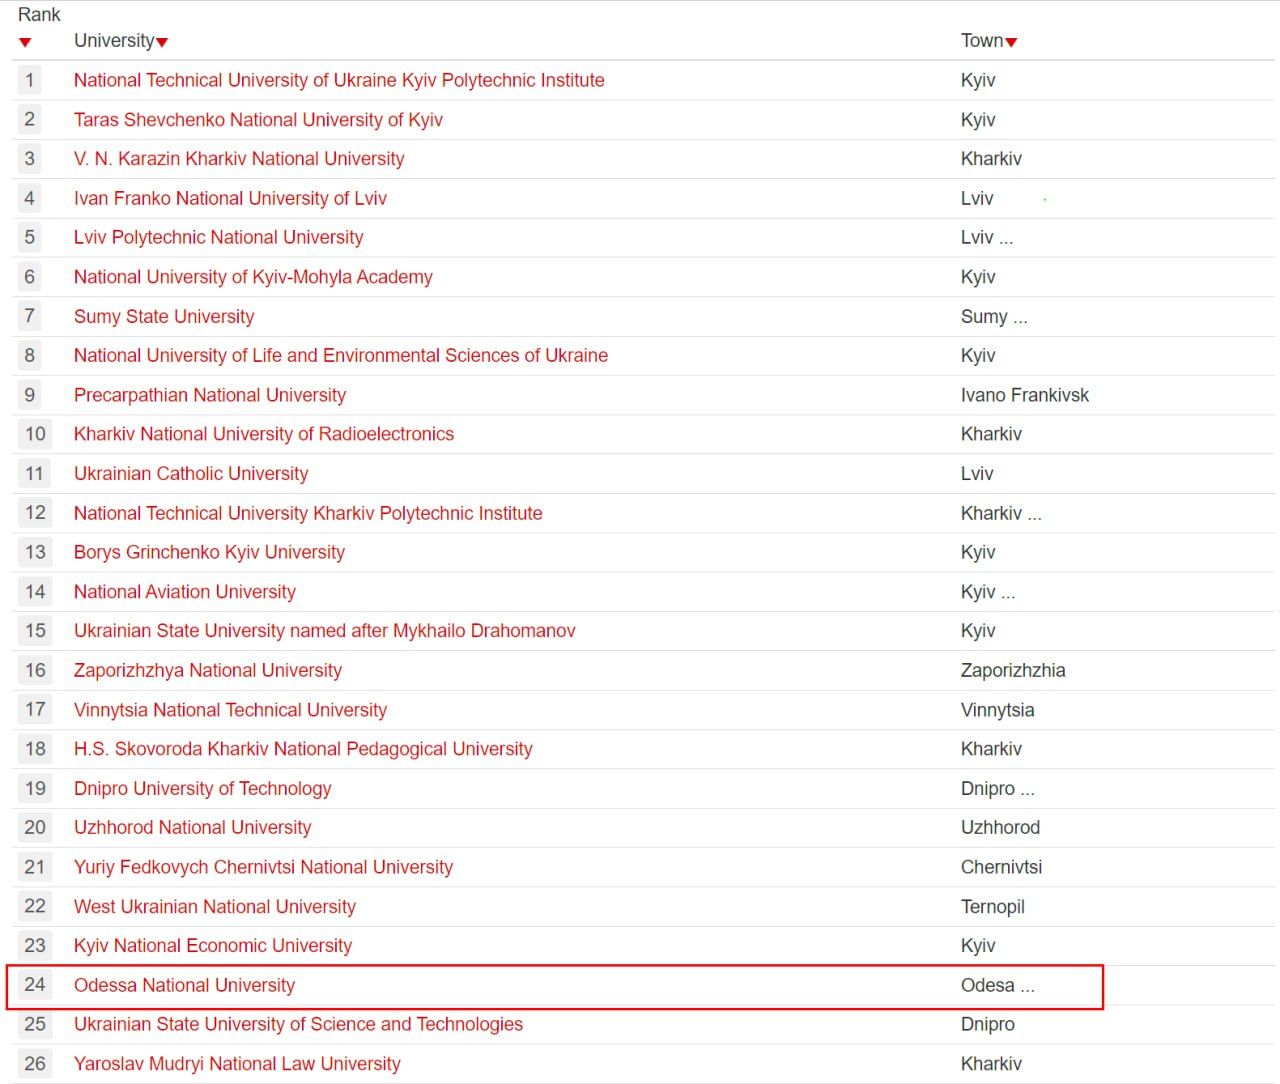Open Yaroslav Mudryi National Law University

point(236,1063)
